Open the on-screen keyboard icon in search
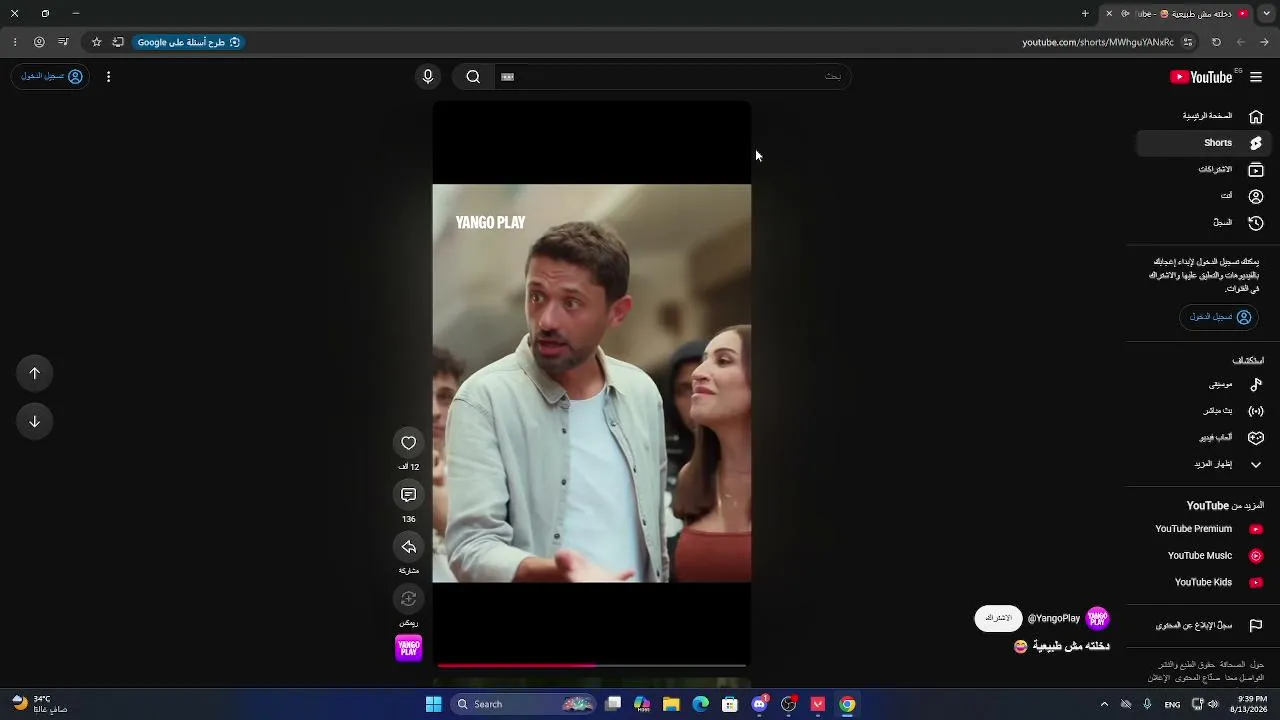This screenshot has height=720, width=1280. (507, 77)
